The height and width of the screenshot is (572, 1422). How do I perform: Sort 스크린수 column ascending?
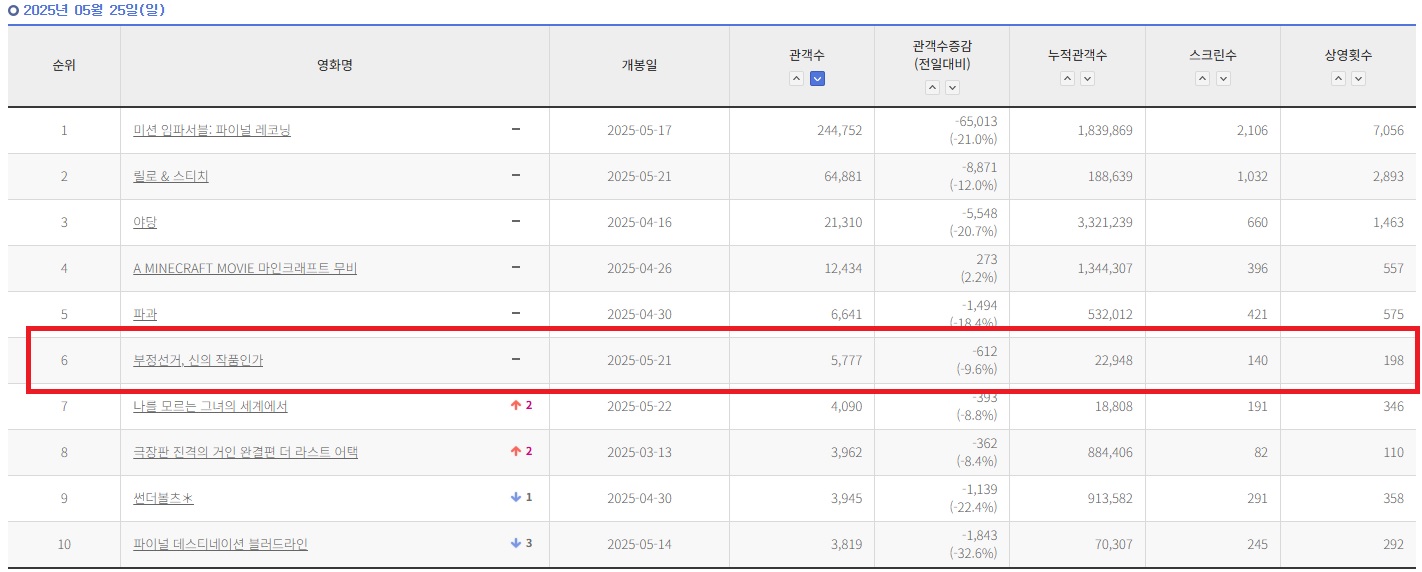click(x=1202, y=79)
